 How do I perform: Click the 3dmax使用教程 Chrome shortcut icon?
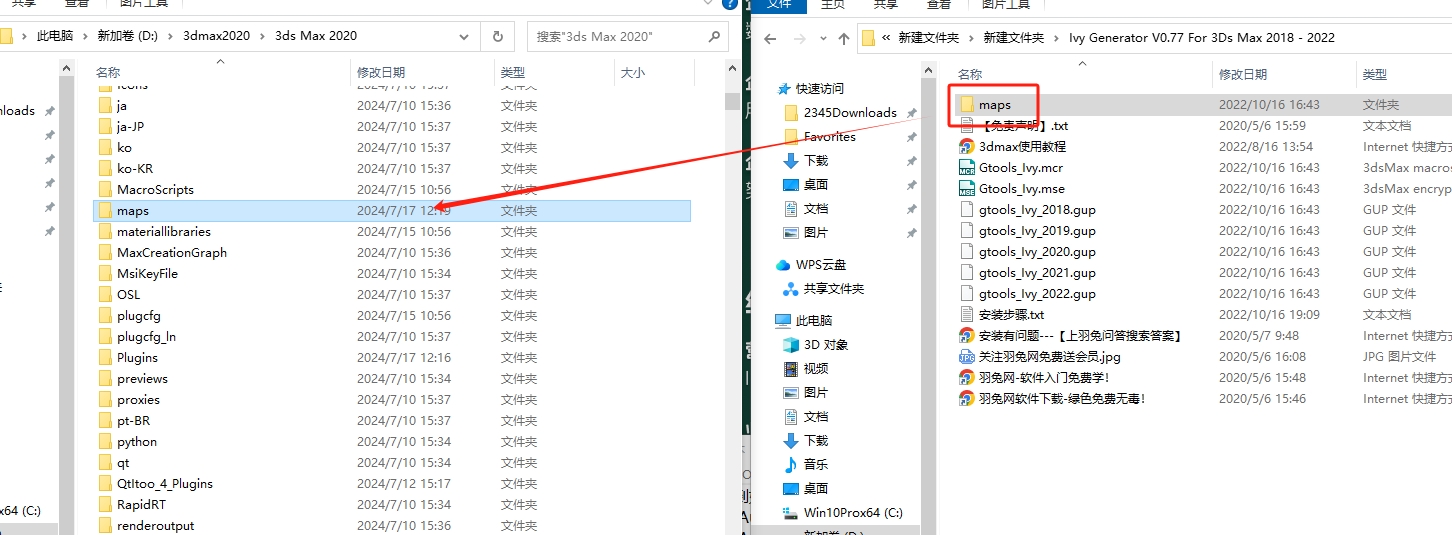coord(967,146)
